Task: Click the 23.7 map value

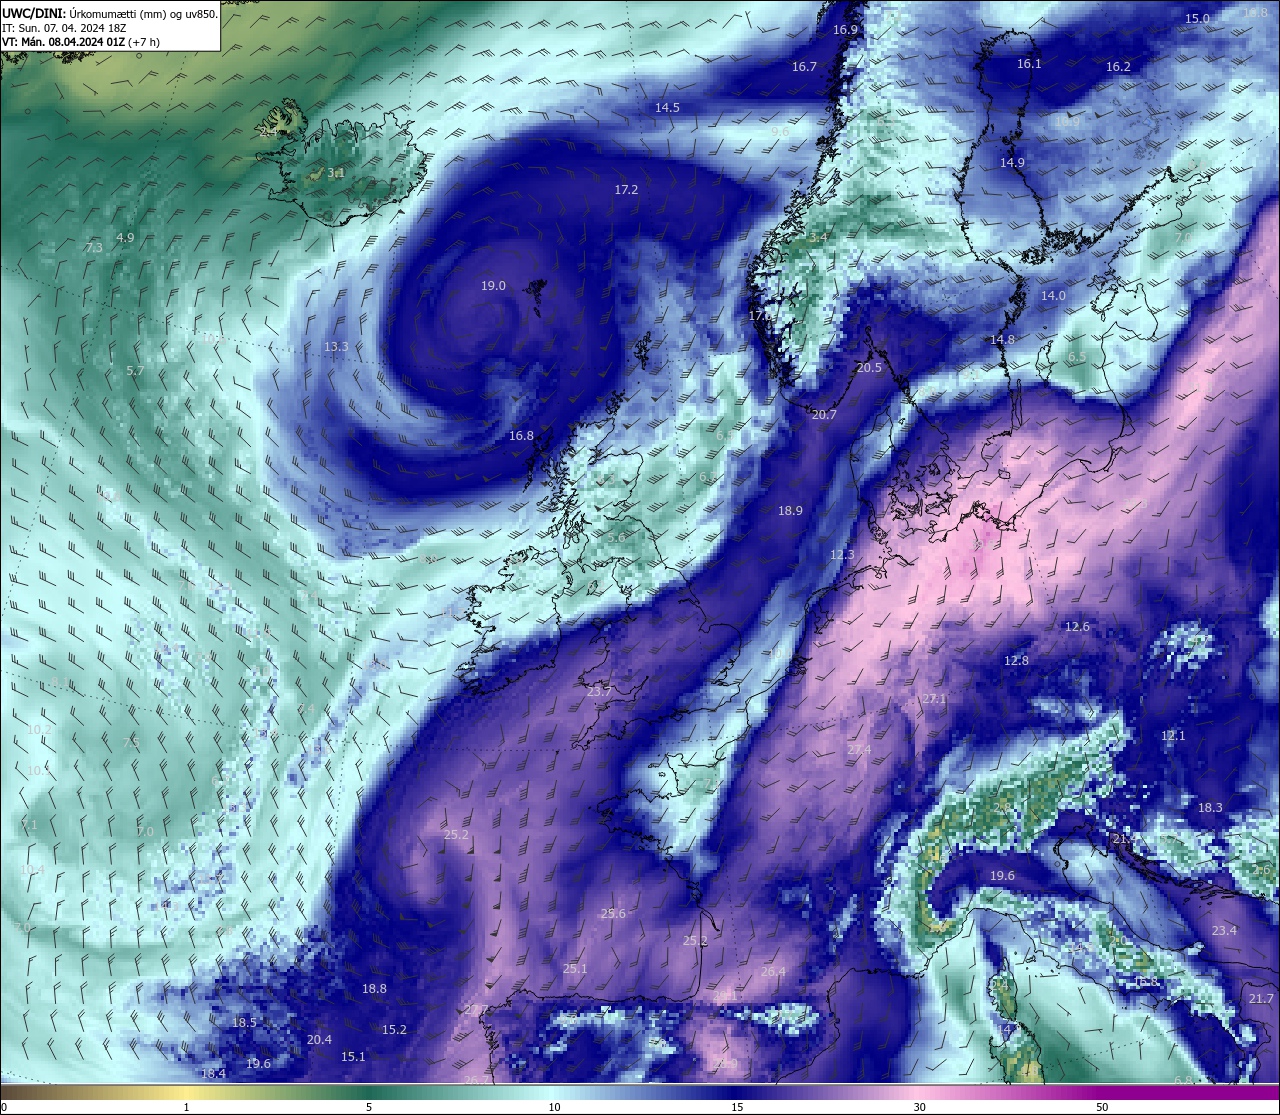Action: coord(599,692)
